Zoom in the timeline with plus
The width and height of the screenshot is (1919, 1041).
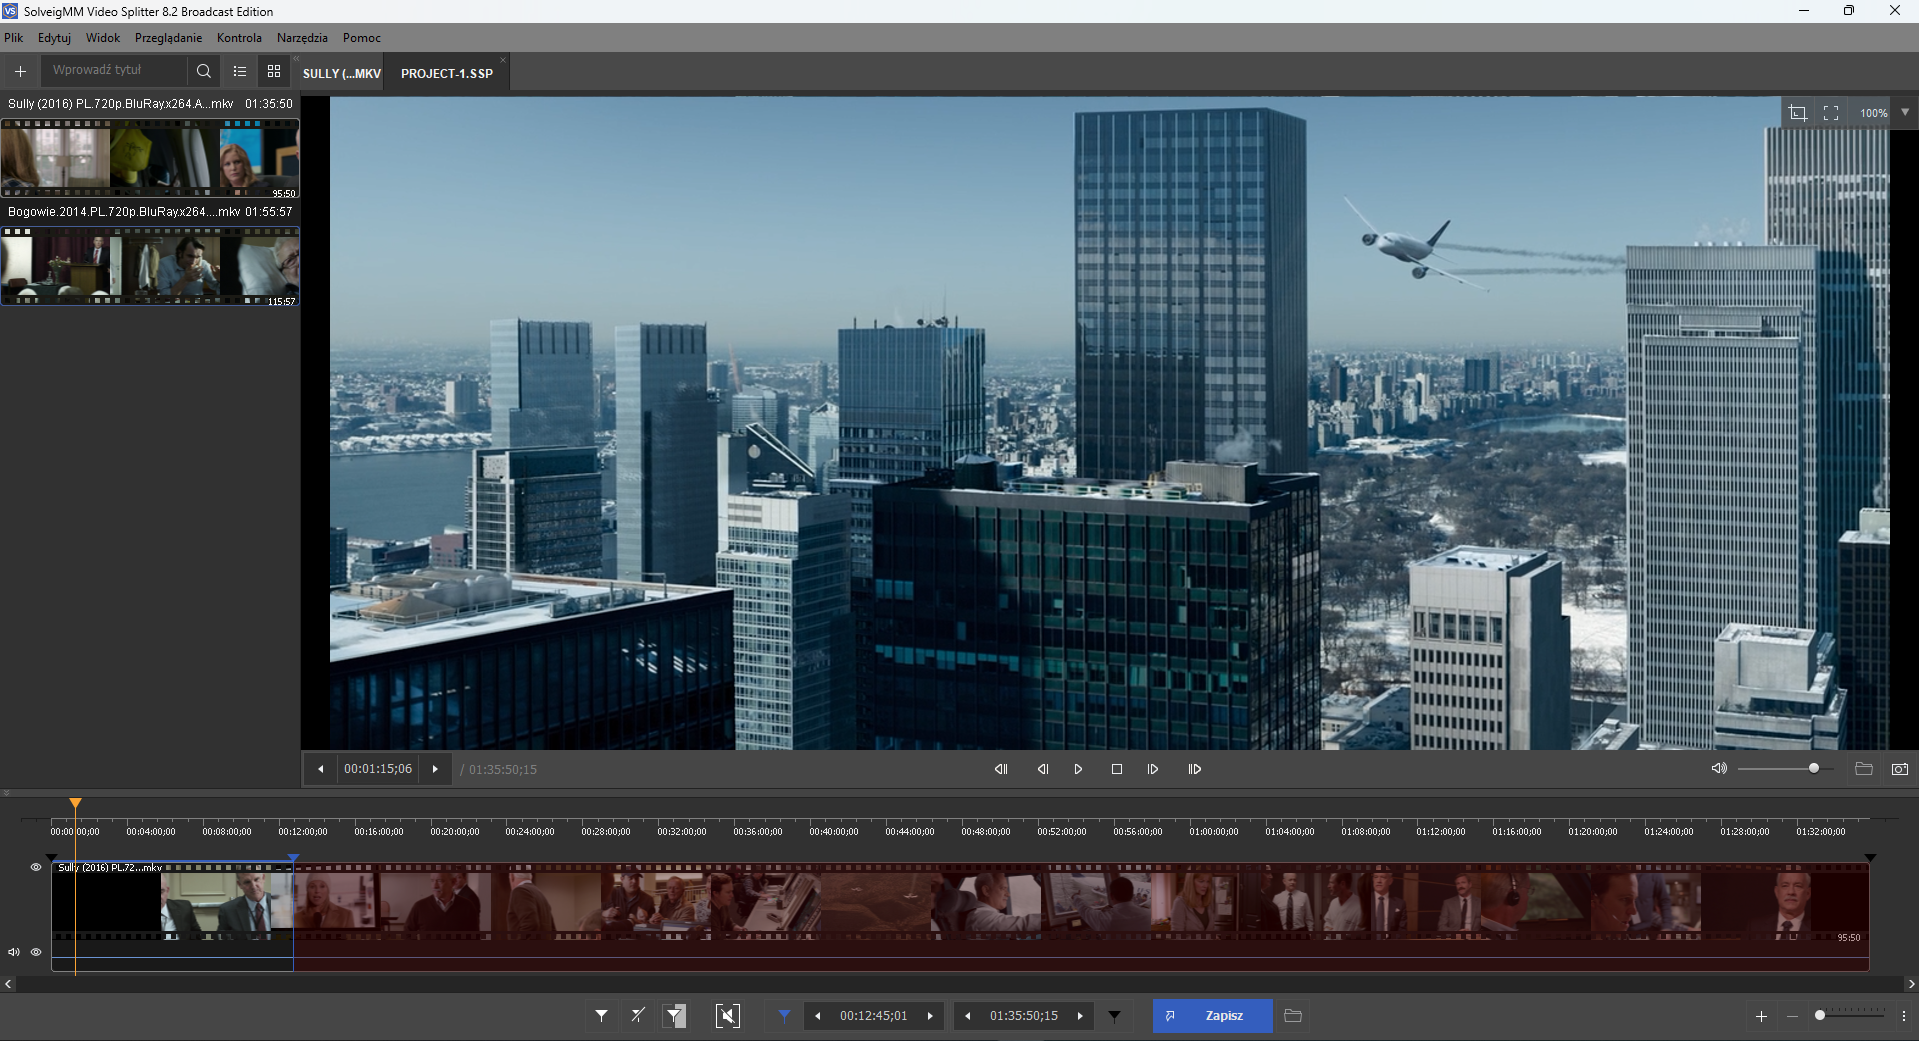click(1761, 1016)
